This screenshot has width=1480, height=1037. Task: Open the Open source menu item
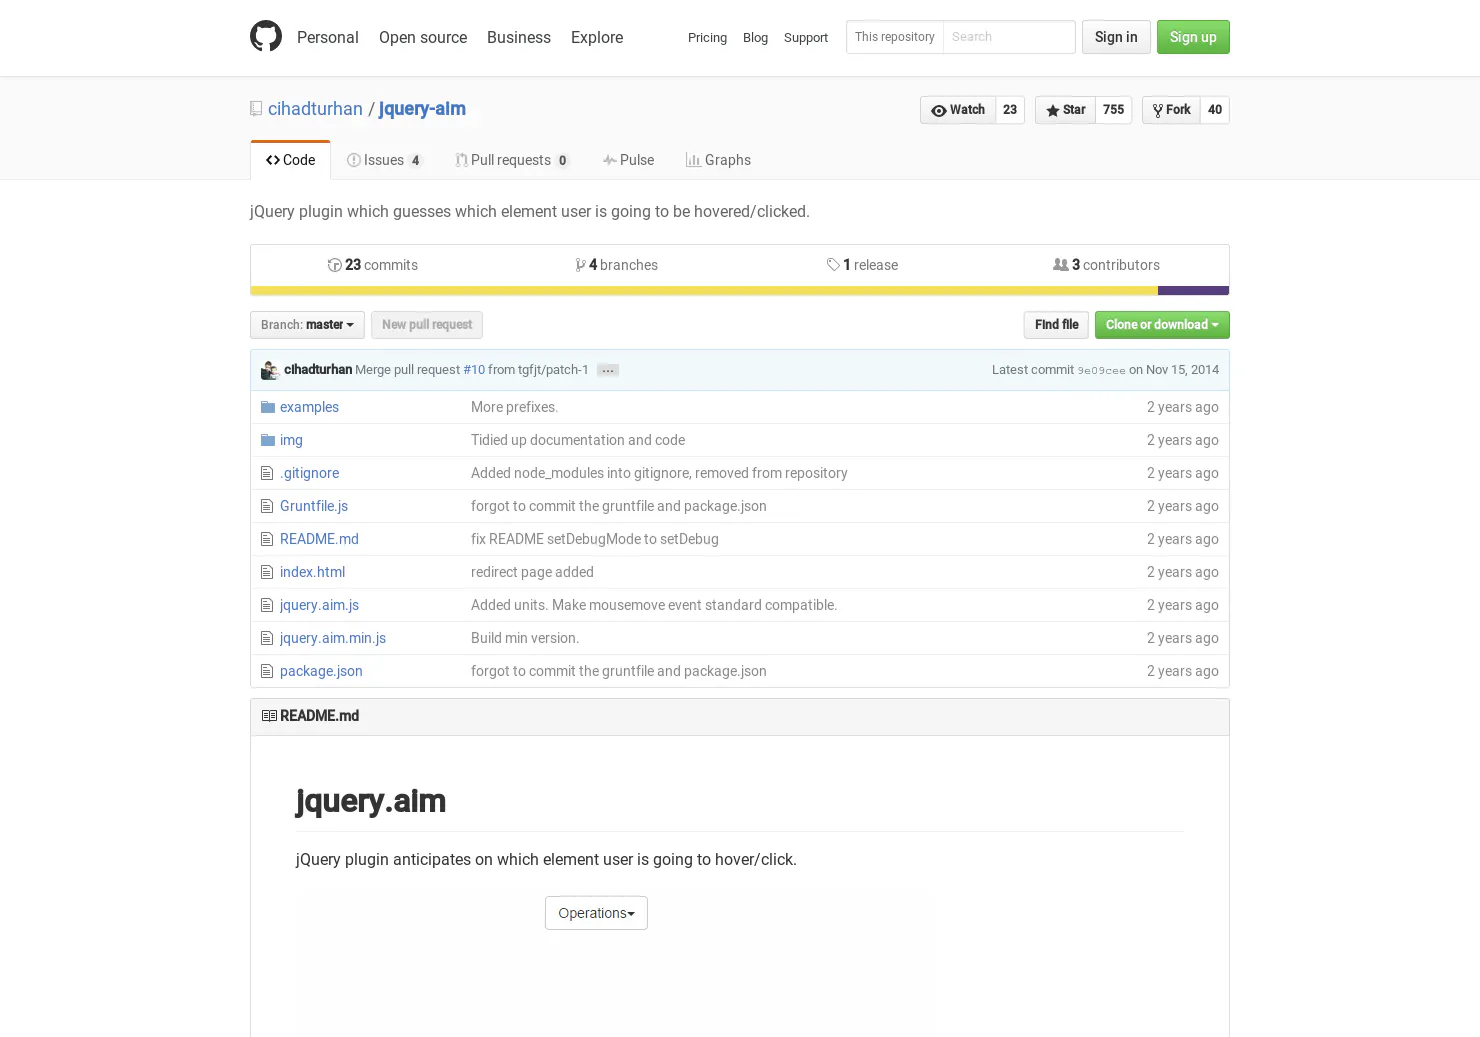tap(423, 37)
